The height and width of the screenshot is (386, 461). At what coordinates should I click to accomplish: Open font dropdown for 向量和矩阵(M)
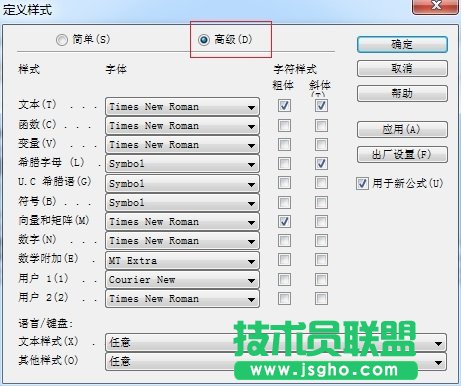[x=182, y=222]
